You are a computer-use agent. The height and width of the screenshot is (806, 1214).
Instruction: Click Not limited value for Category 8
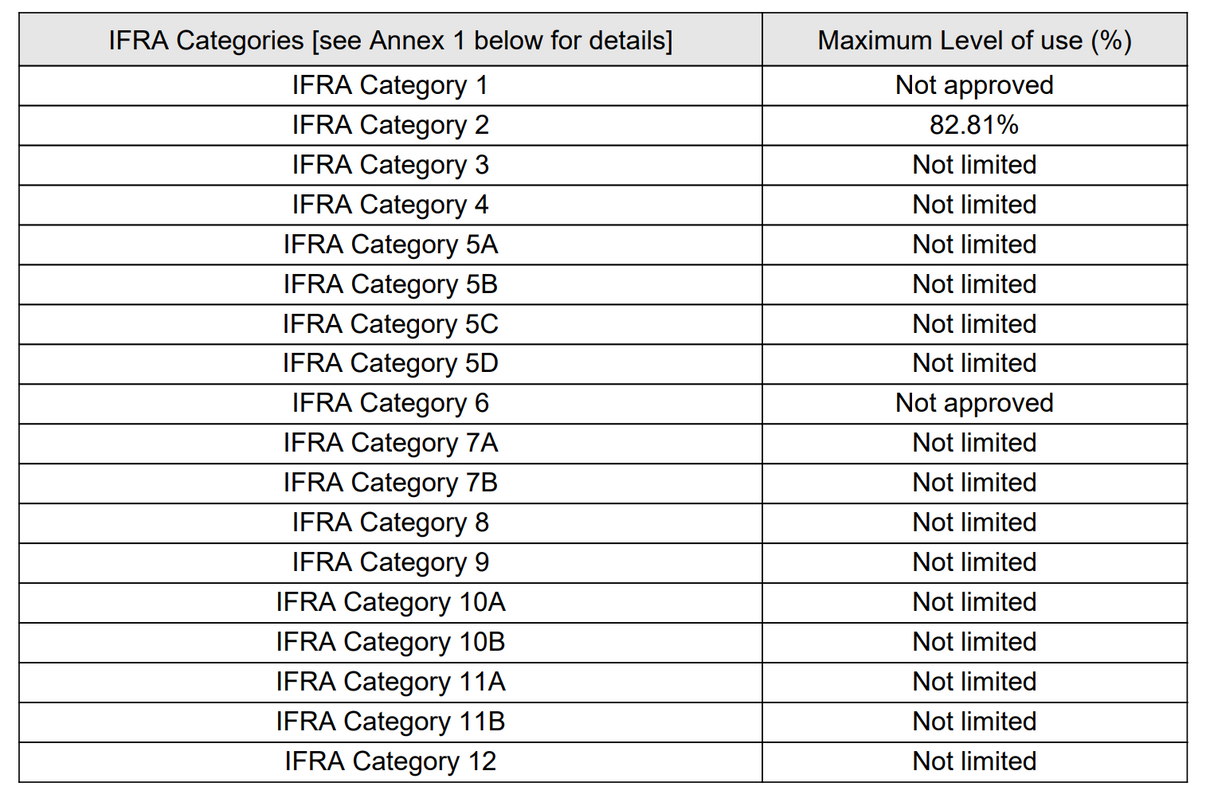974,523
